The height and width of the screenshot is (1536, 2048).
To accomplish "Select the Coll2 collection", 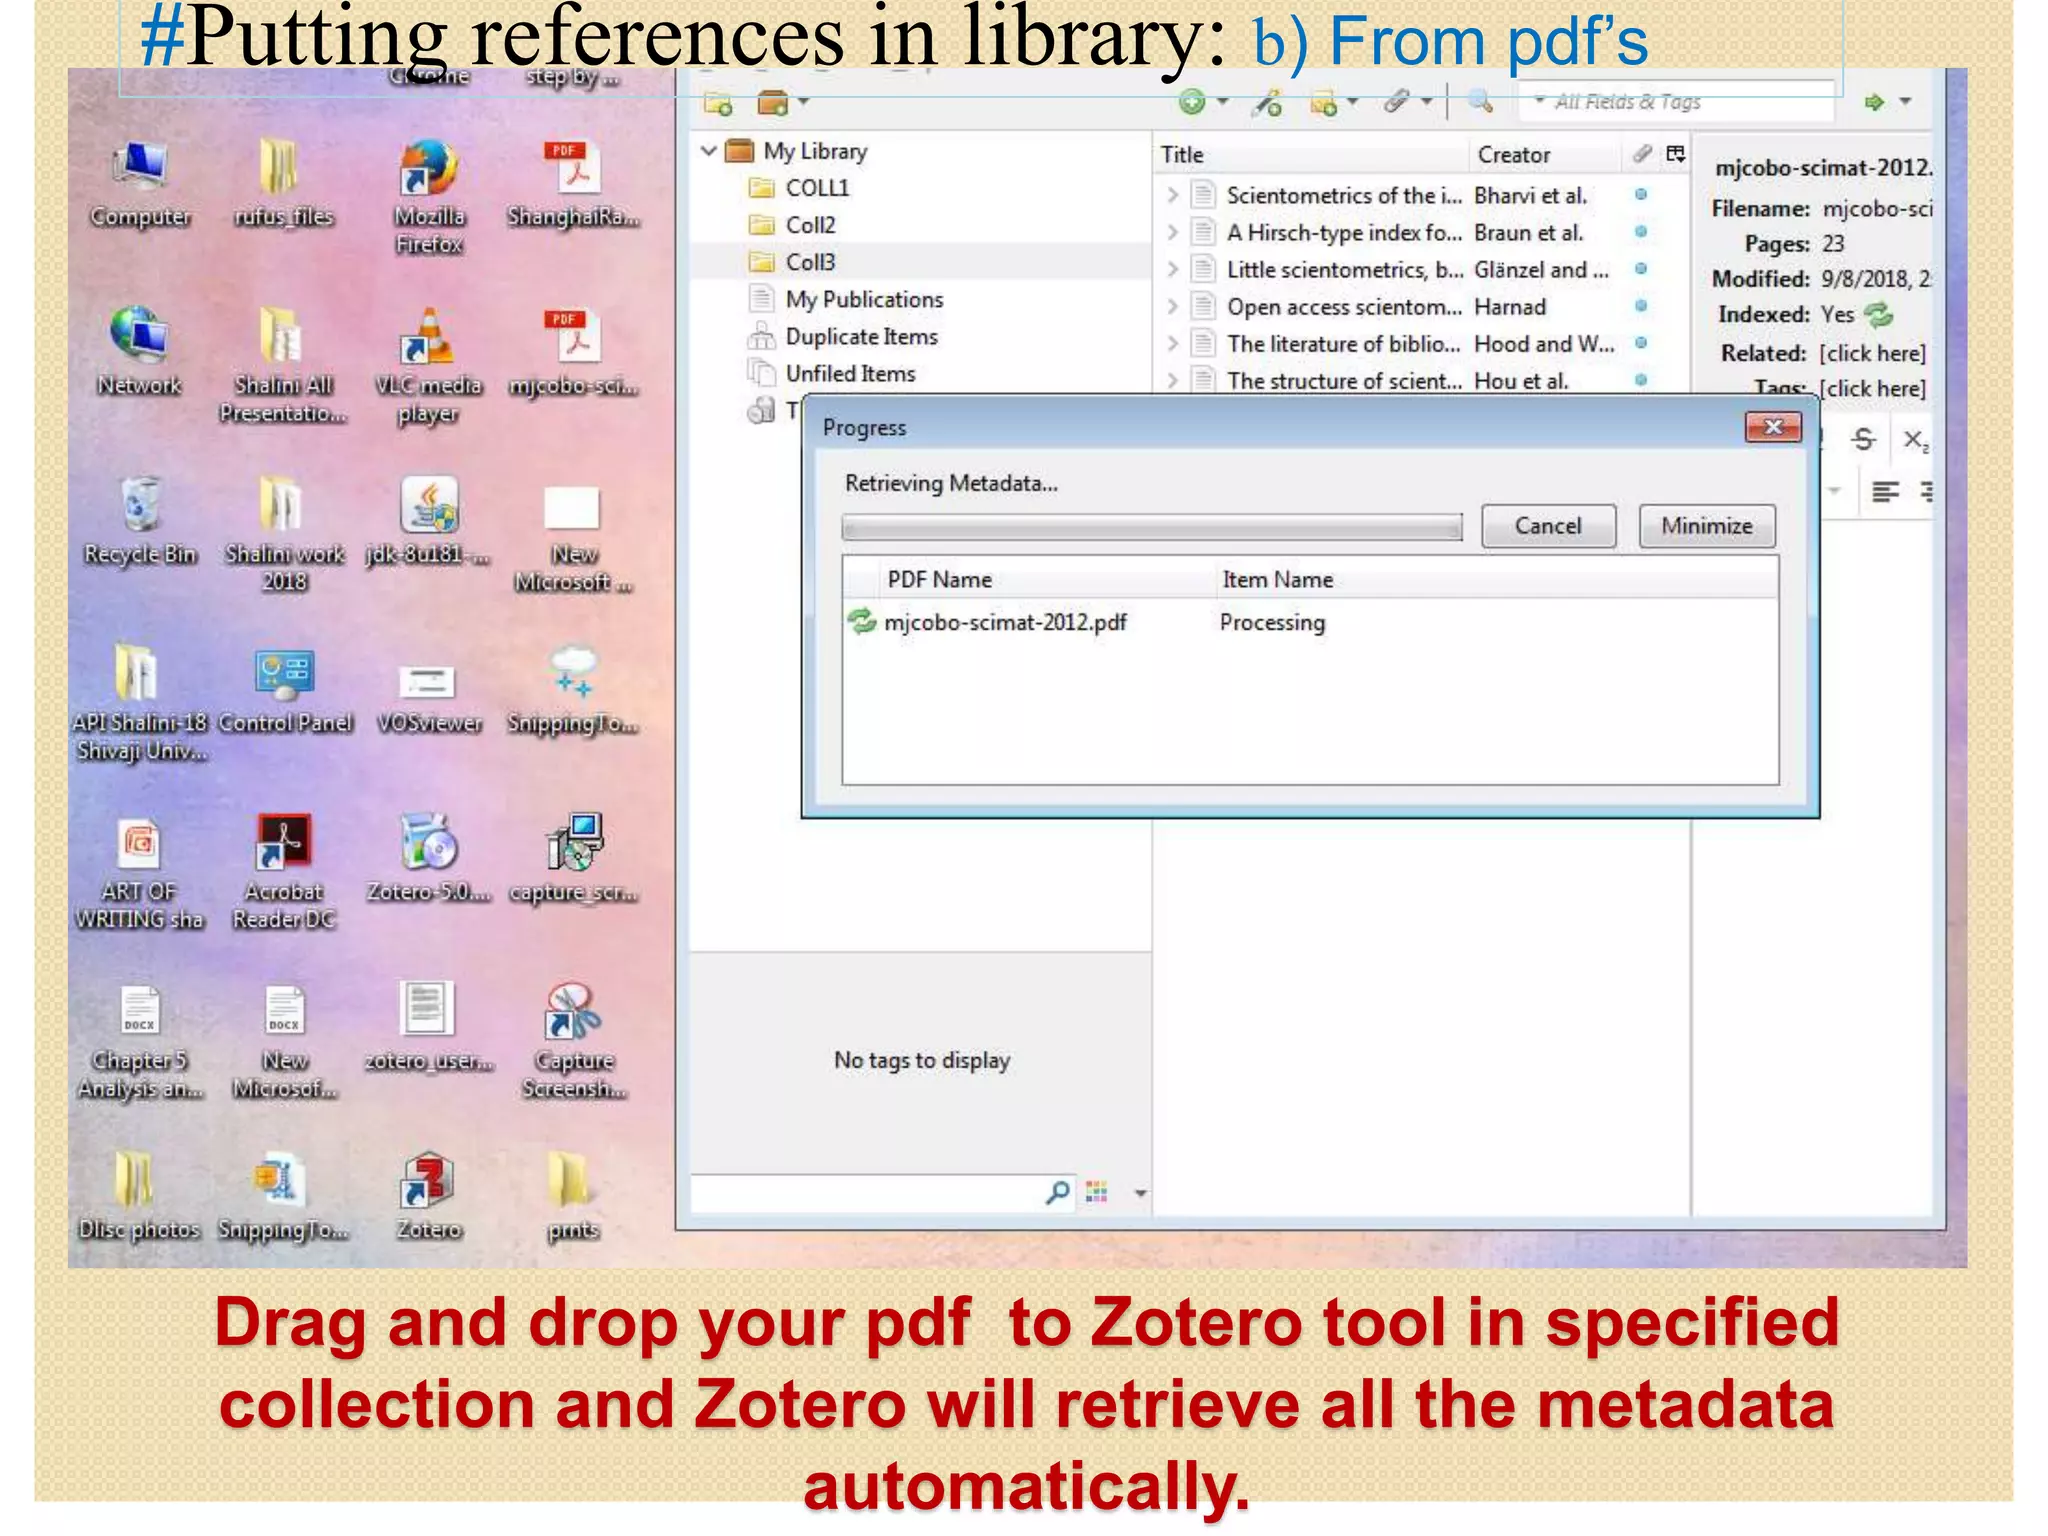I will coord(810,225).
